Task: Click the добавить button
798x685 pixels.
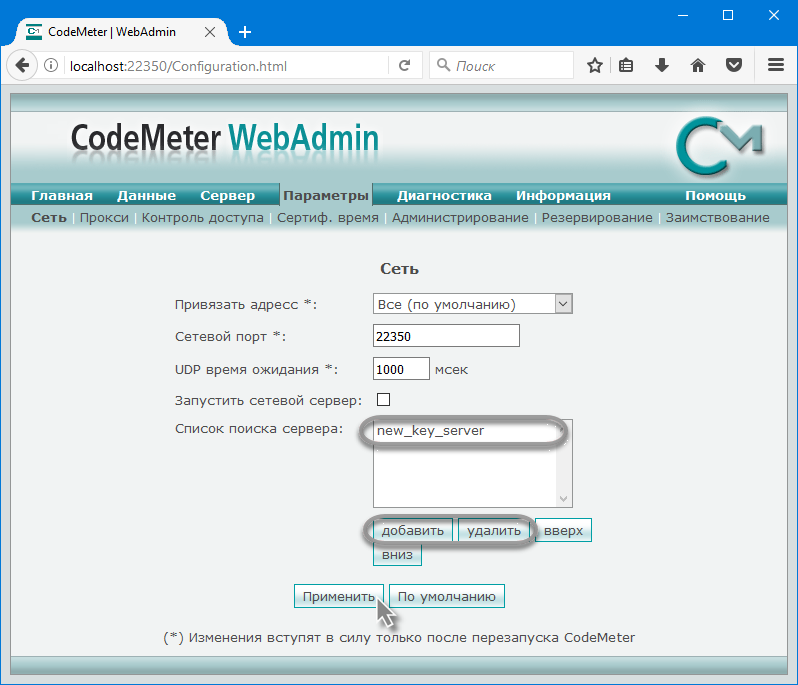Action: (413, 530)
